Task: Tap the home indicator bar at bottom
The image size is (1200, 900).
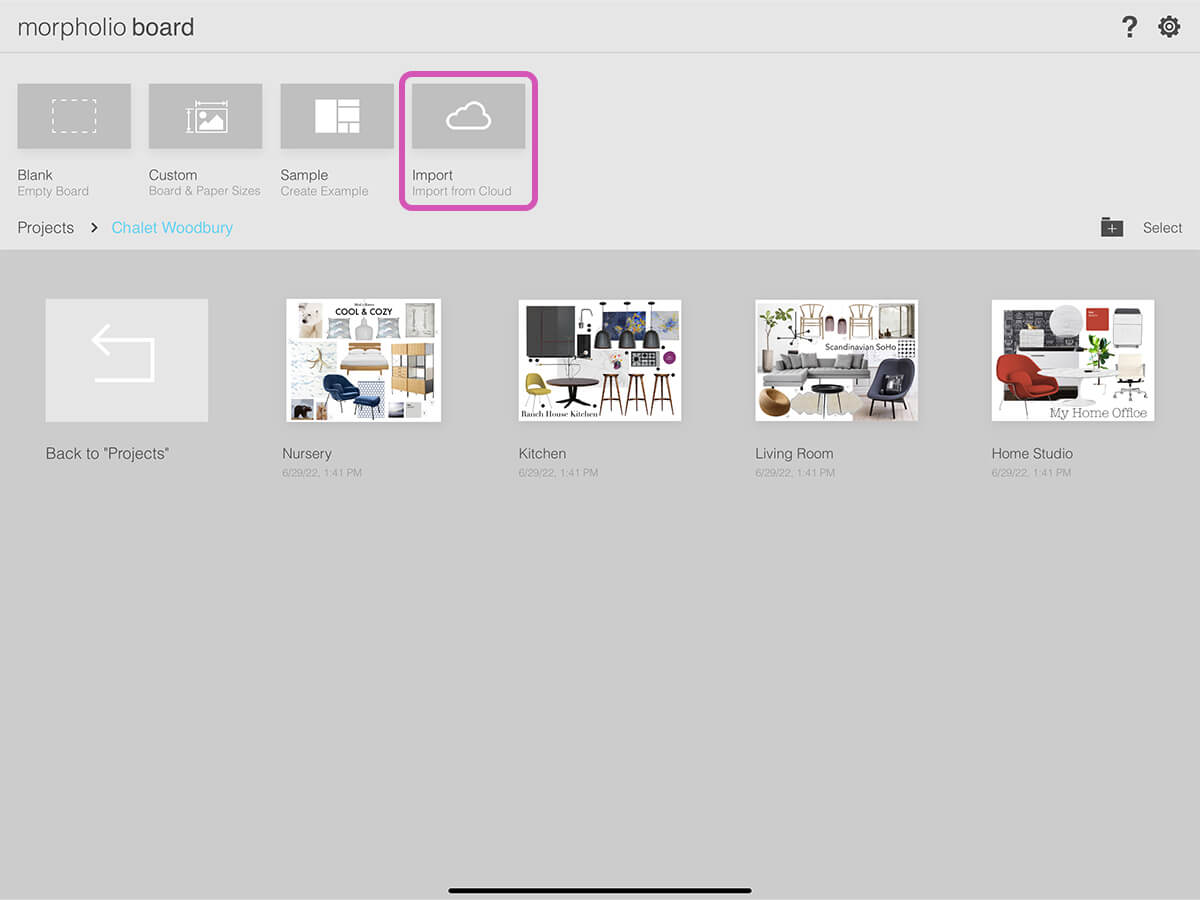Action: [x=600, y=889]
